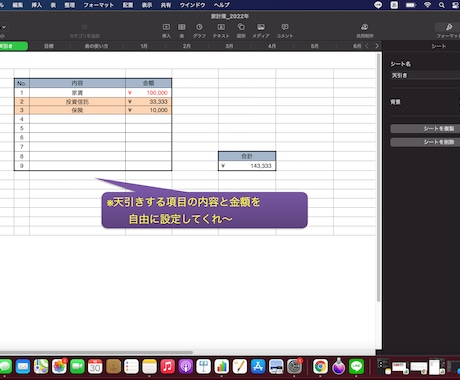Open Maps from the Dock

(x=41, y=367)
